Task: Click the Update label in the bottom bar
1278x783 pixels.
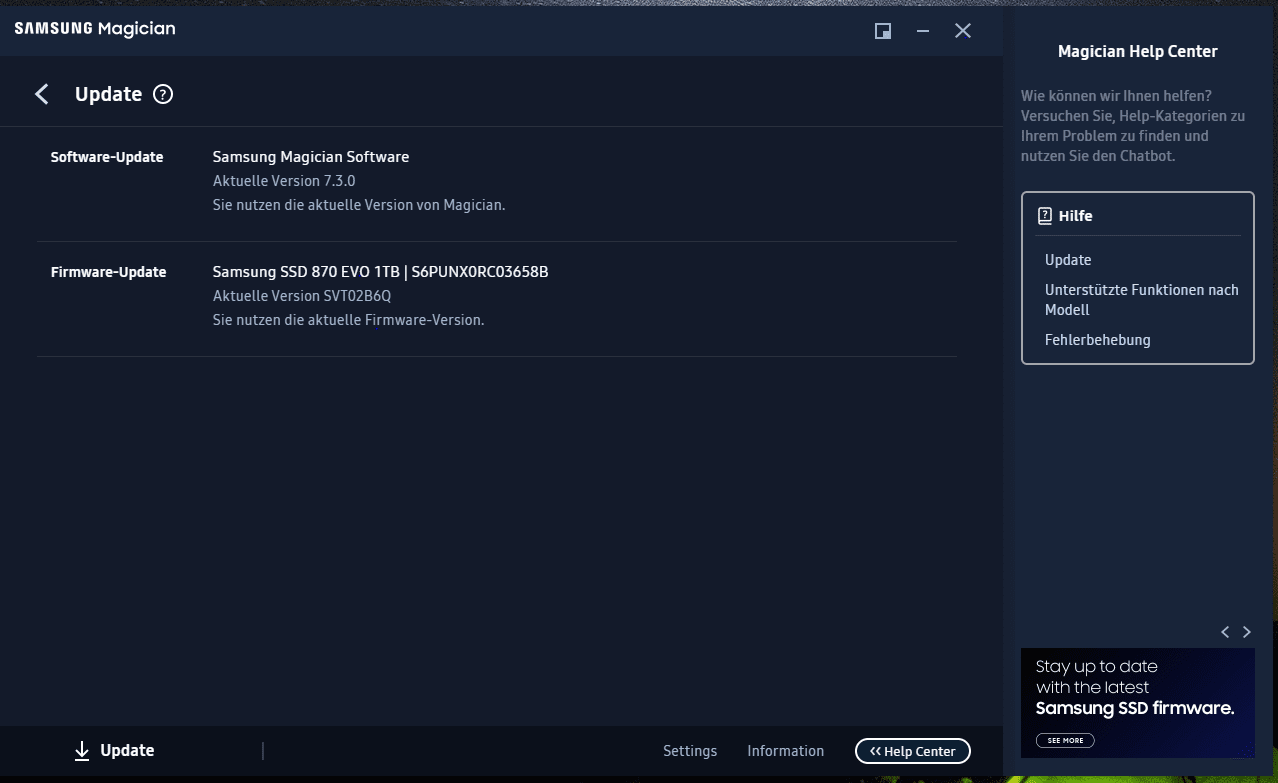Action: [x=128, y=751]
